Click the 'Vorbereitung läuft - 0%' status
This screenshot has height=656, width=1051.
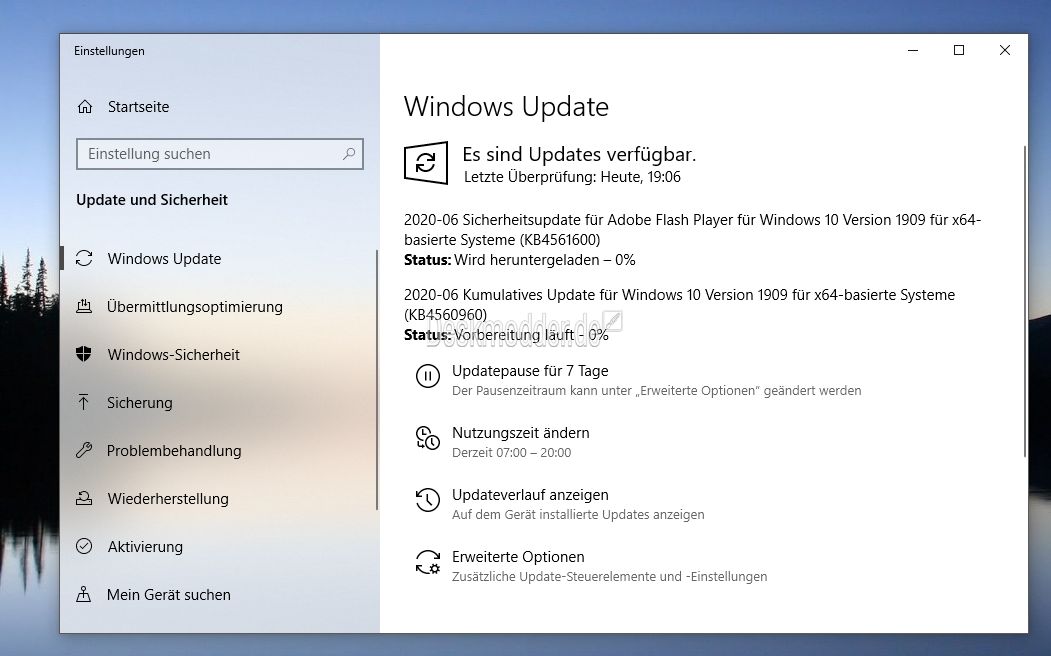[x=532, y=335]
